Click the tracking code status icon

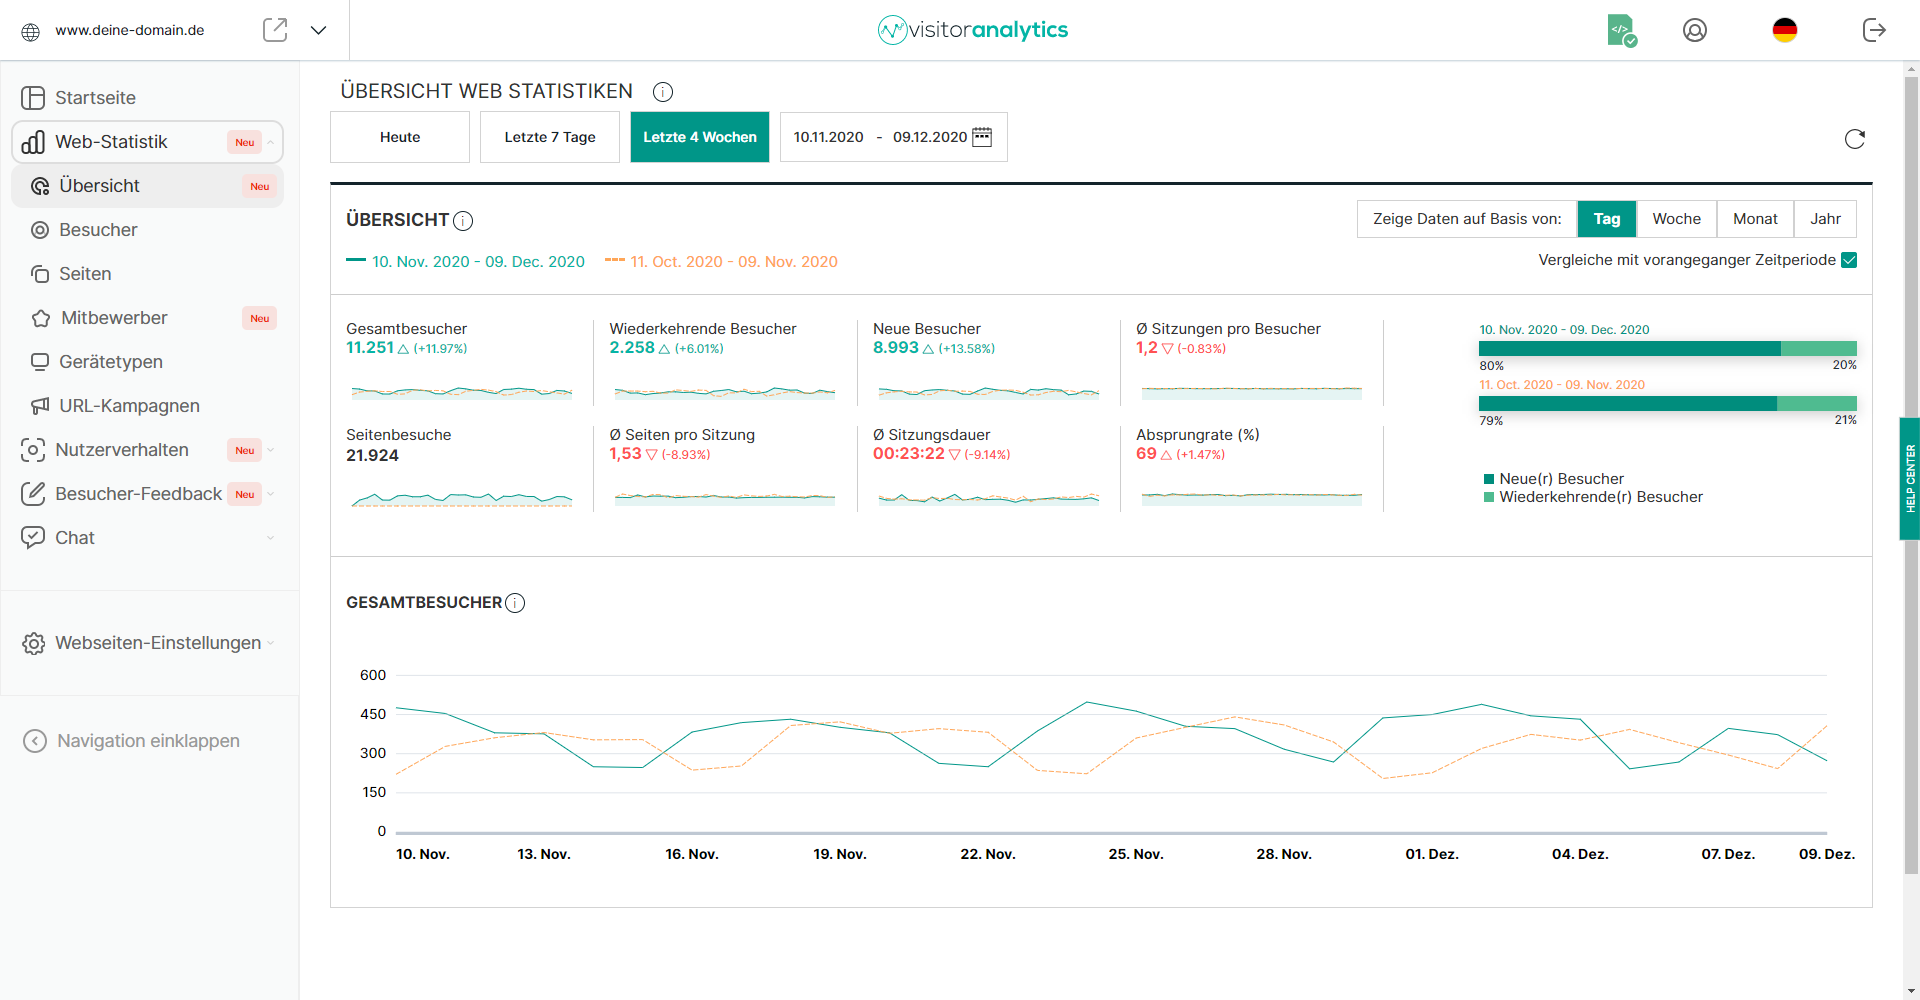tap(1621, 30)
